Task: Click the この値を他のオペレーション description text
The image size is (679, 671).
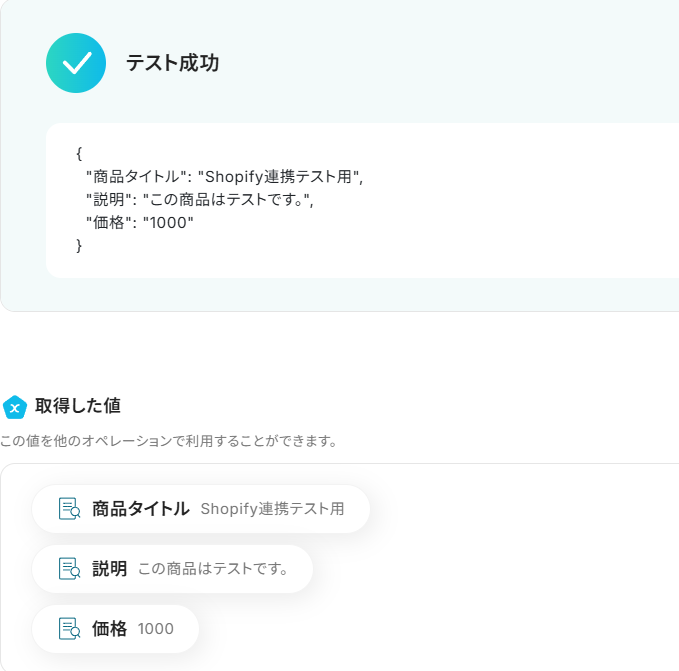Action: [x=168, y=441]
